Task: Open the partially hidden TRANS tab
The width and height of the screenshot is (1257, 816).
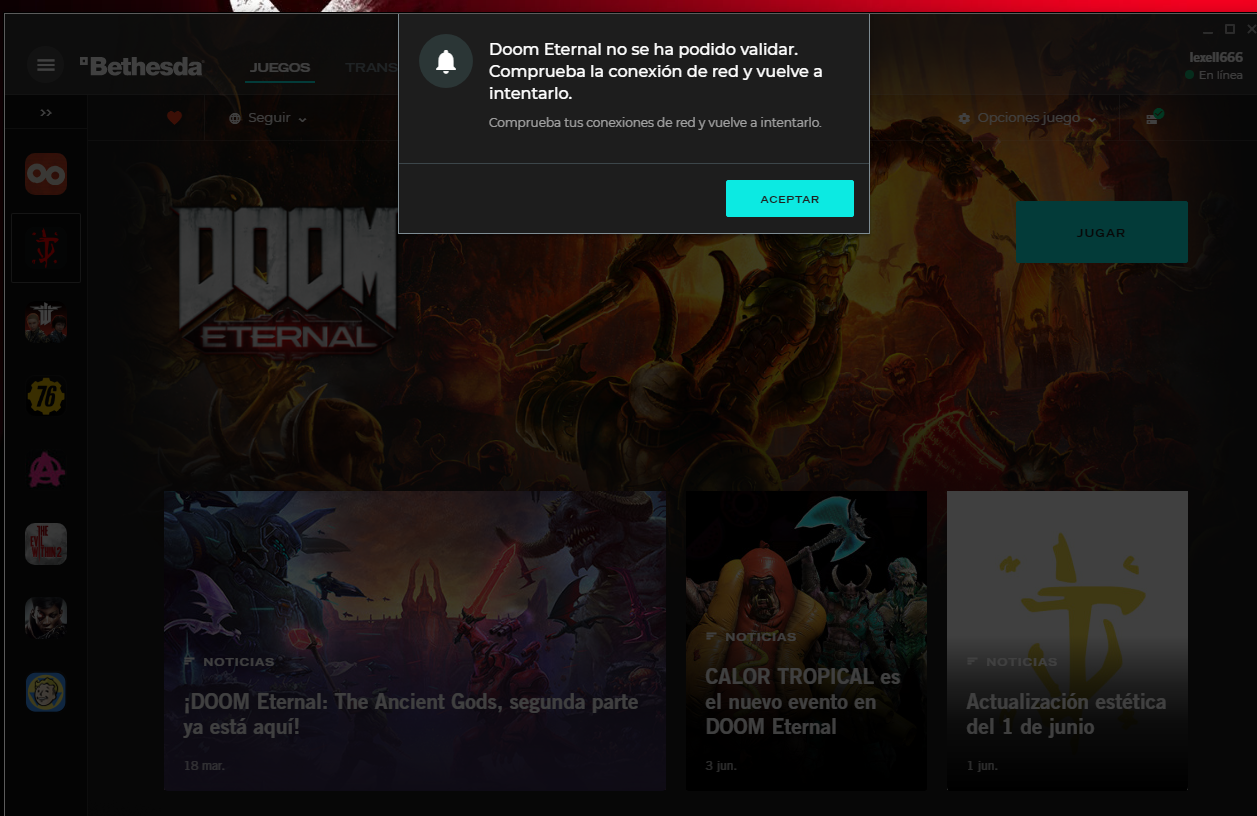Action: (x=371, y=68)
